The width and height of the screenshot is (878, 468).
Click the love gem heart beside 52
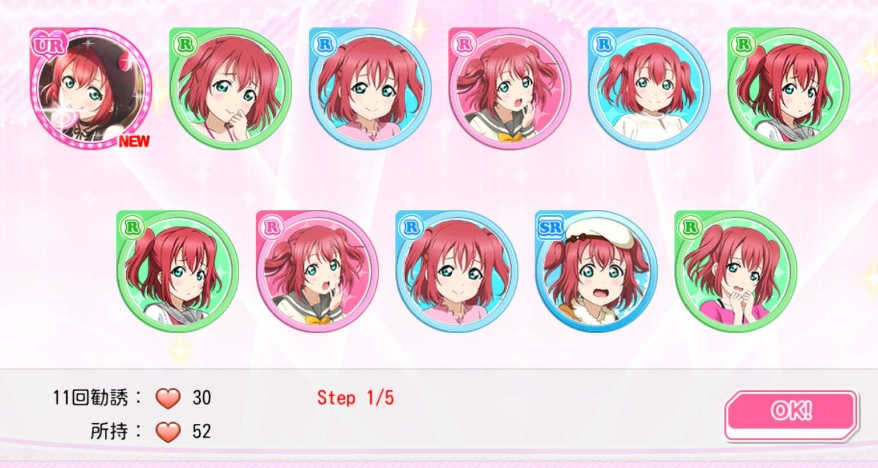point(168,432)
